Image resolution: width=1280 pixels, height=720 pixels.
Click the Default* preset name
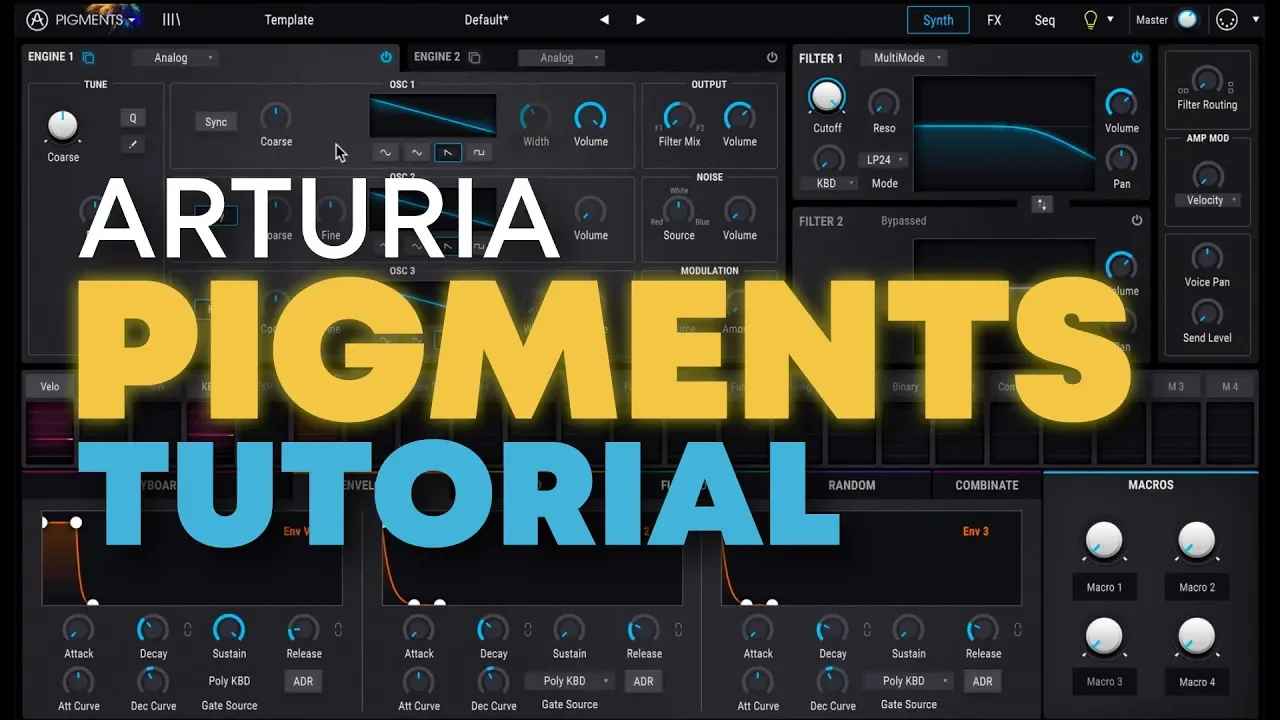[x=487, y=20]
